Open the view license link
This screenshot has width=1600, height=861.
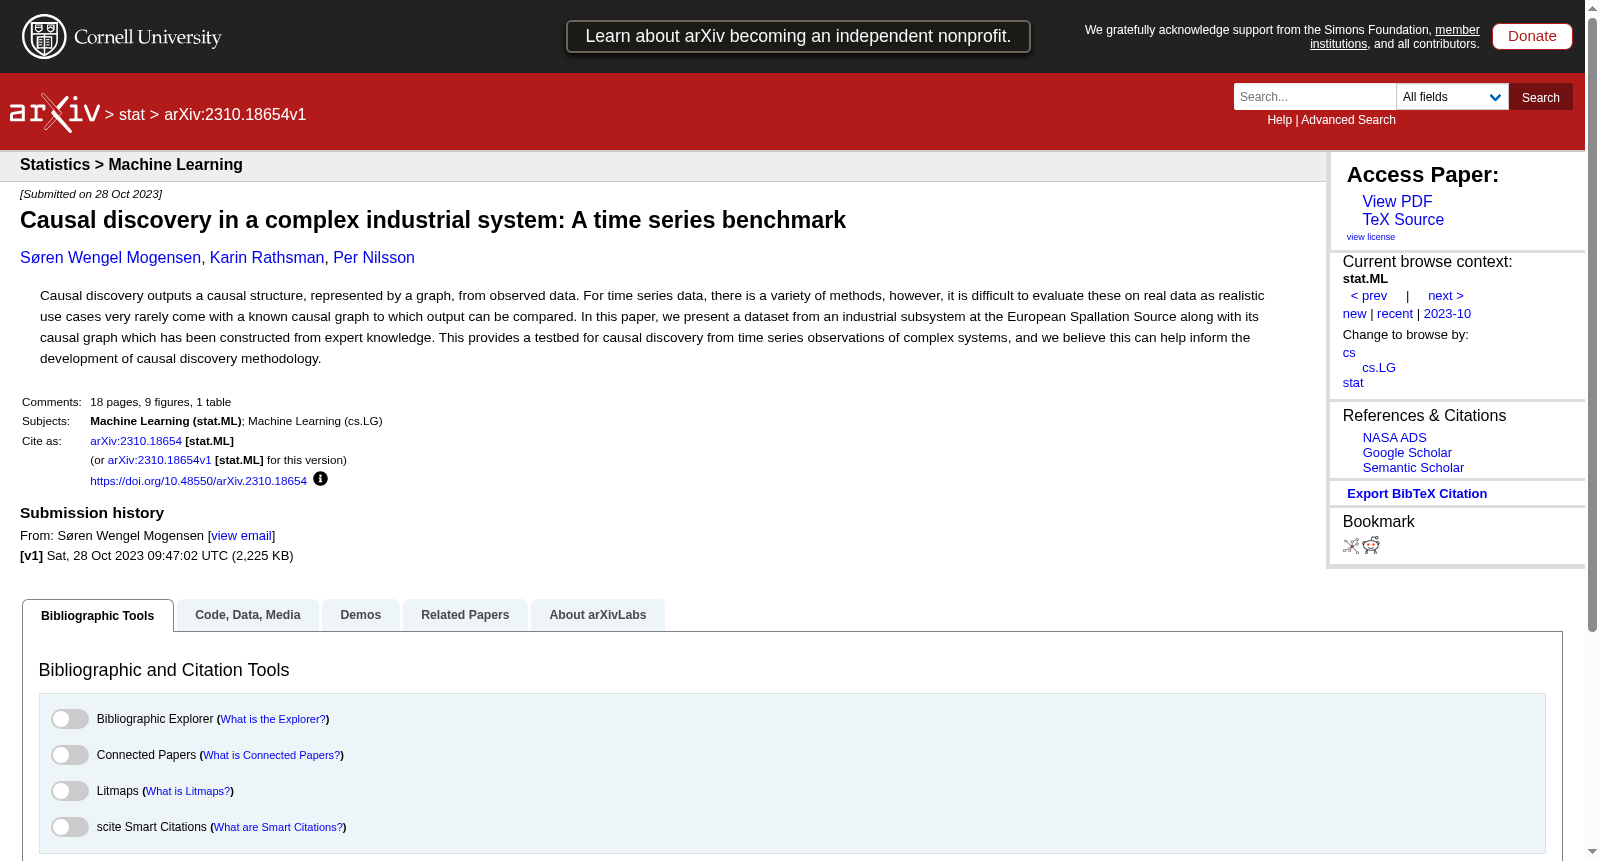(1371, 237)
